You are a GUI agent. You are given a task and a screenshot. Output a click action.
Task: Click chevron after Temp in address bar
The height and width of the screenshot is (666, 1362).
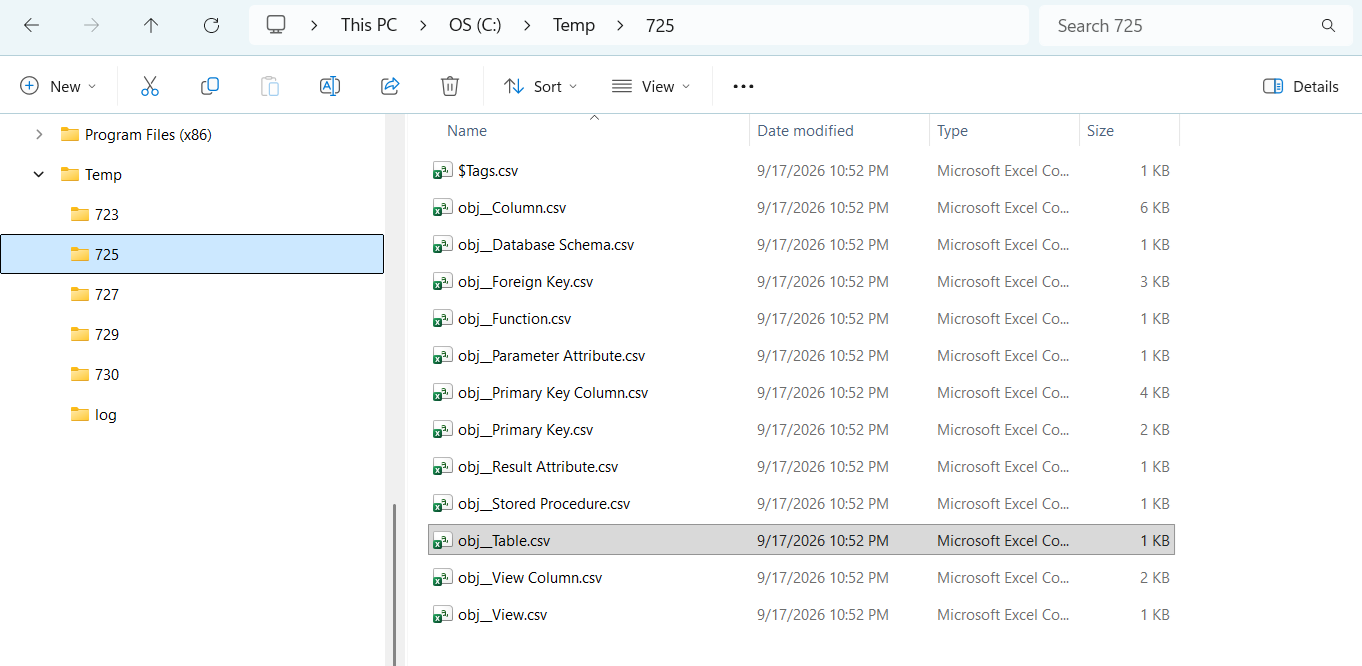click(x=621, y=26)
